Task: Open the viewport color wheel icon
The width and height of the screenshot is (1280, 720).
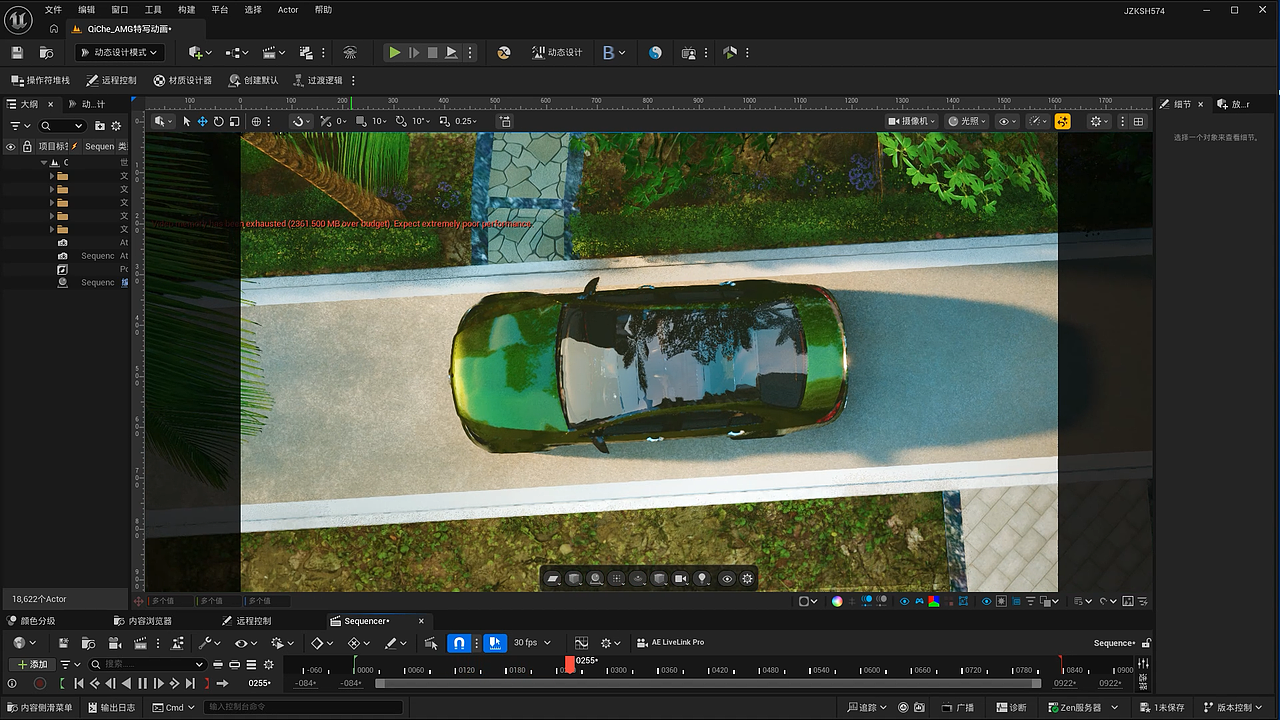Action: point(837,601)
